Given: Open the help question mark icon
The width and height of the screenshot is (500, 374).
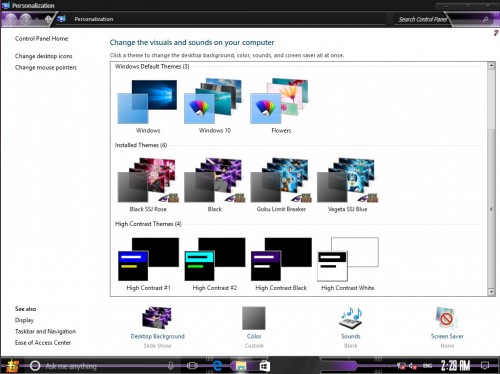Looking at the screenshot, I should point(496,33).
